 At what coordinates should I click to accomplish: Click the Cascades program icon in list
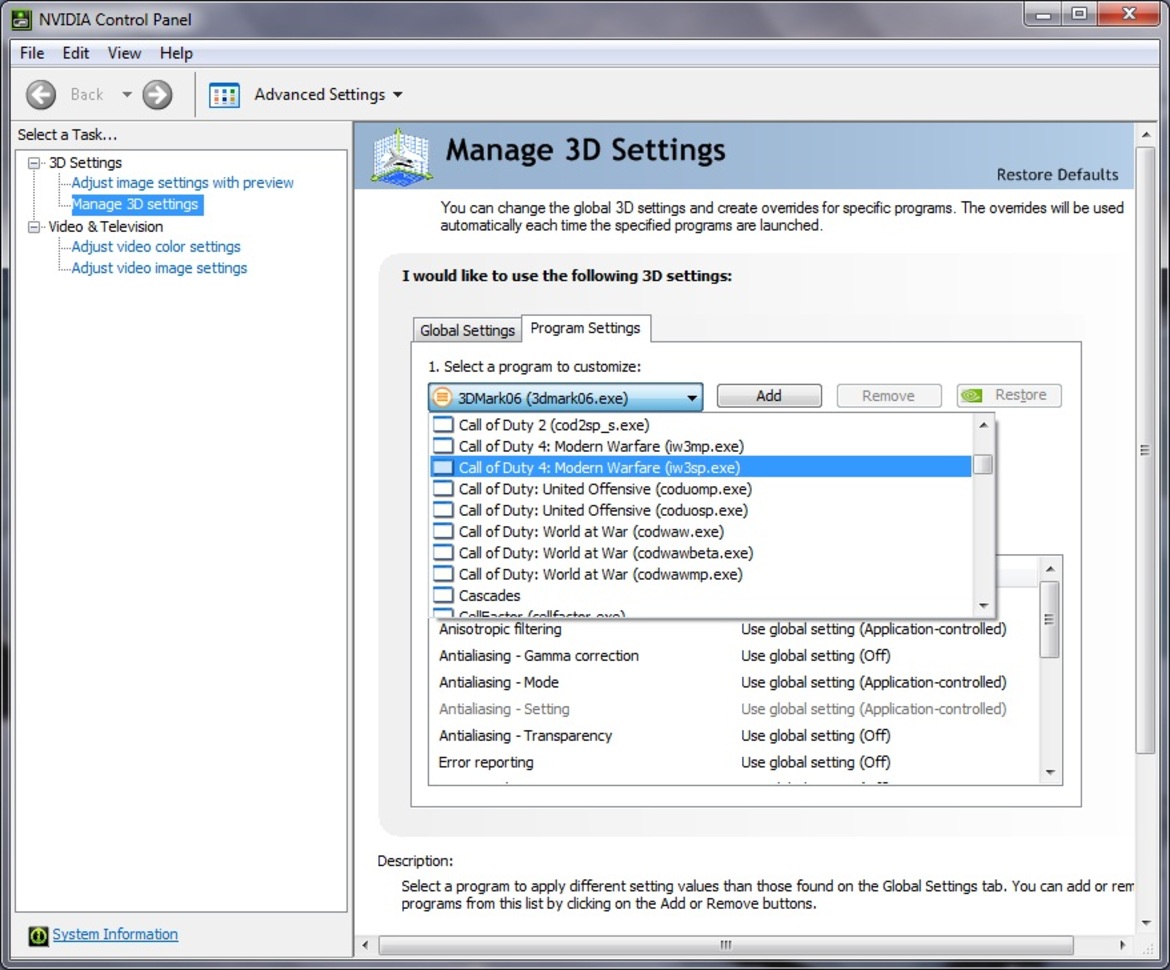click(442, 596)
